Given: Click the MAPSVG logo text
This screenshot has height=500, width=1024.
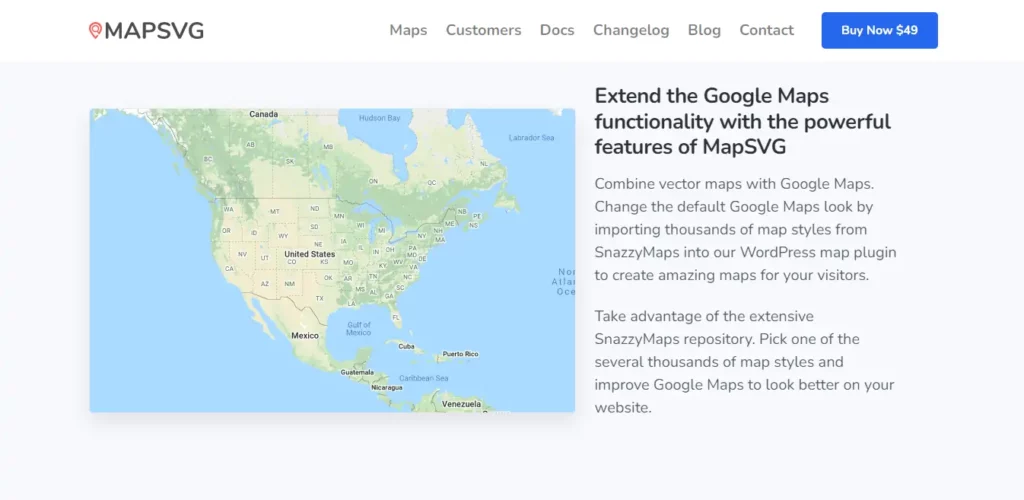Looking at the screenshot, I should [154, 31].
